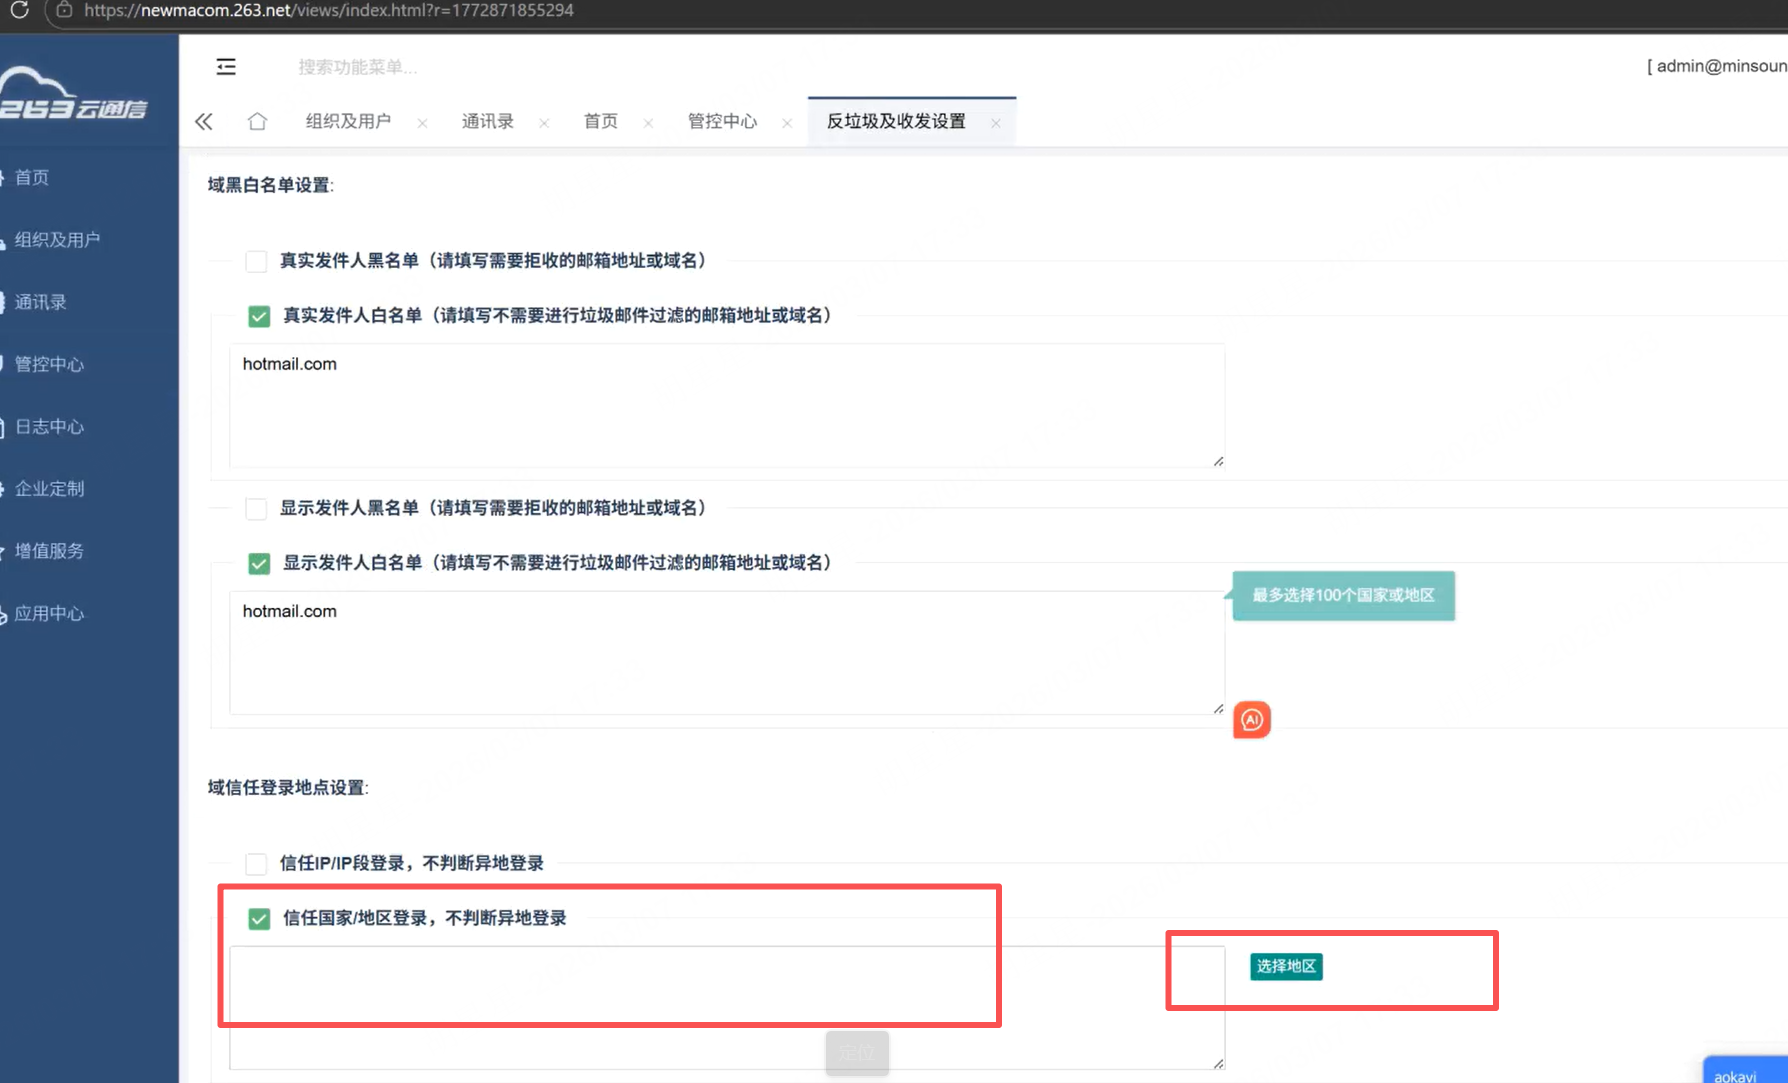
Task: Focus the 搜索功能菜单 search field
Action: pyautogui.click(x=357, y=67)
